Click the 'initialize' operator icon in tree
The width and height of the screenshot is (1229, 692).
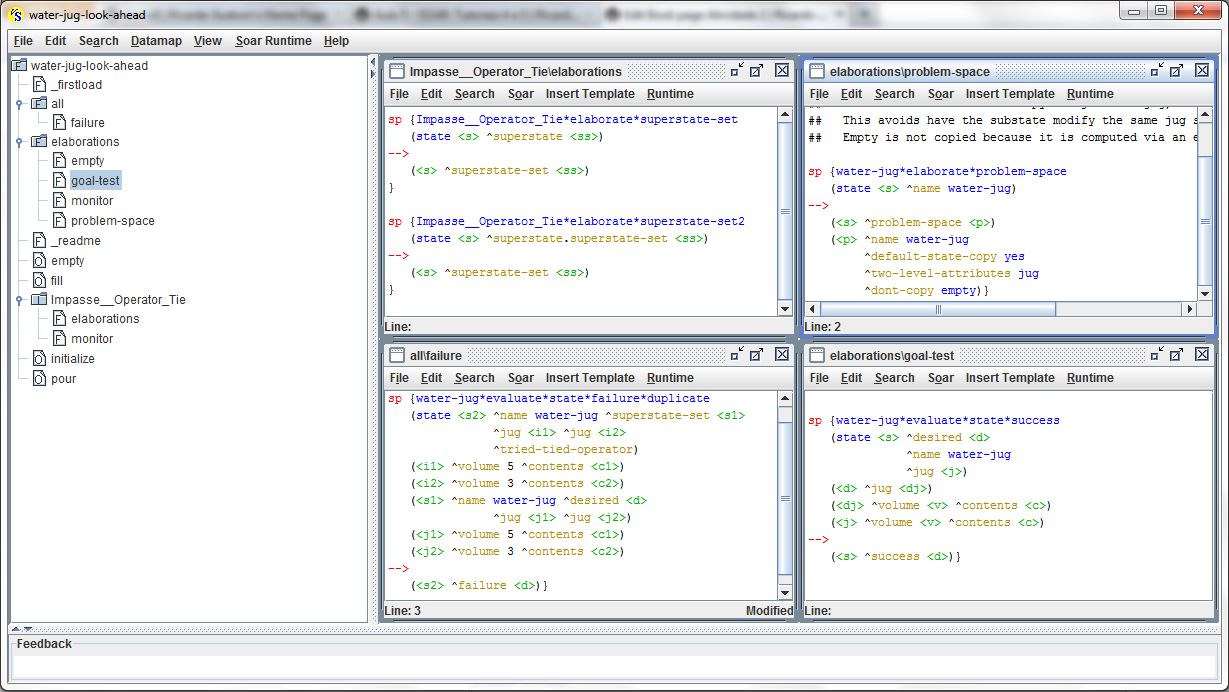[x=39, y=359]
